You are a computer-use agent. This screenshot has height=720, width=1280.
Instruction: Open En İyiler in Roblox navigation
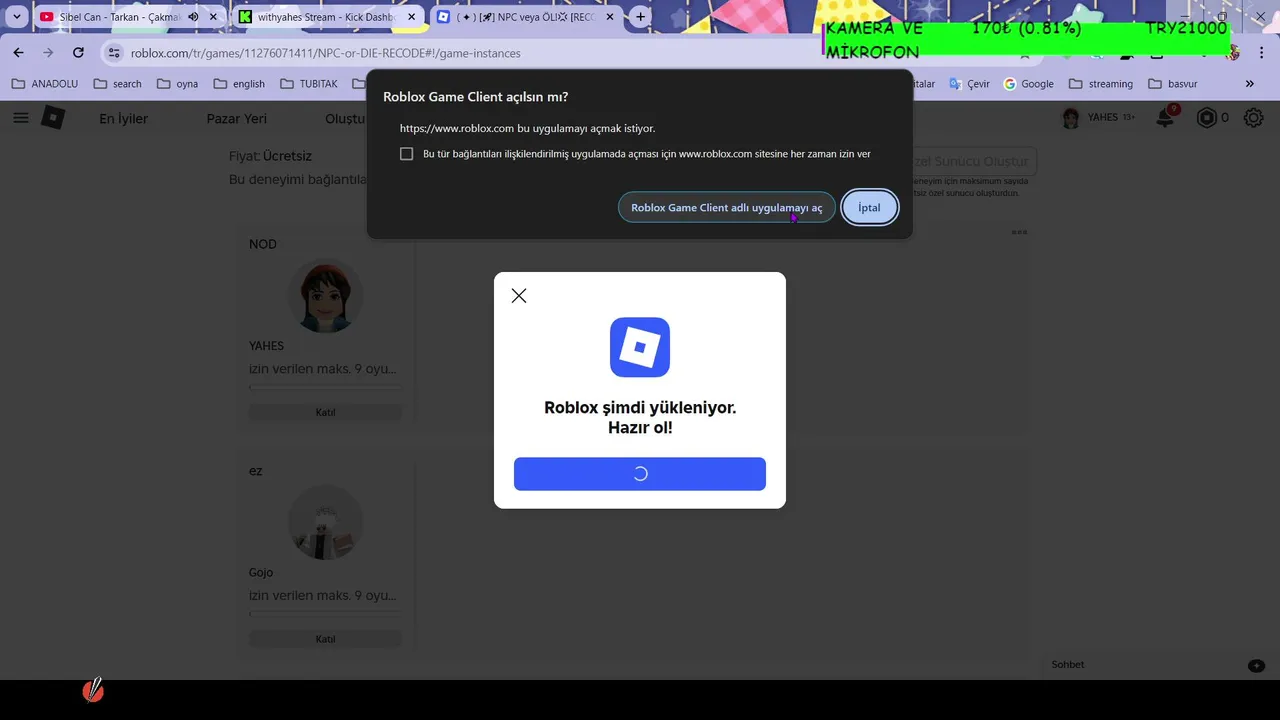(x=123, y=118)
